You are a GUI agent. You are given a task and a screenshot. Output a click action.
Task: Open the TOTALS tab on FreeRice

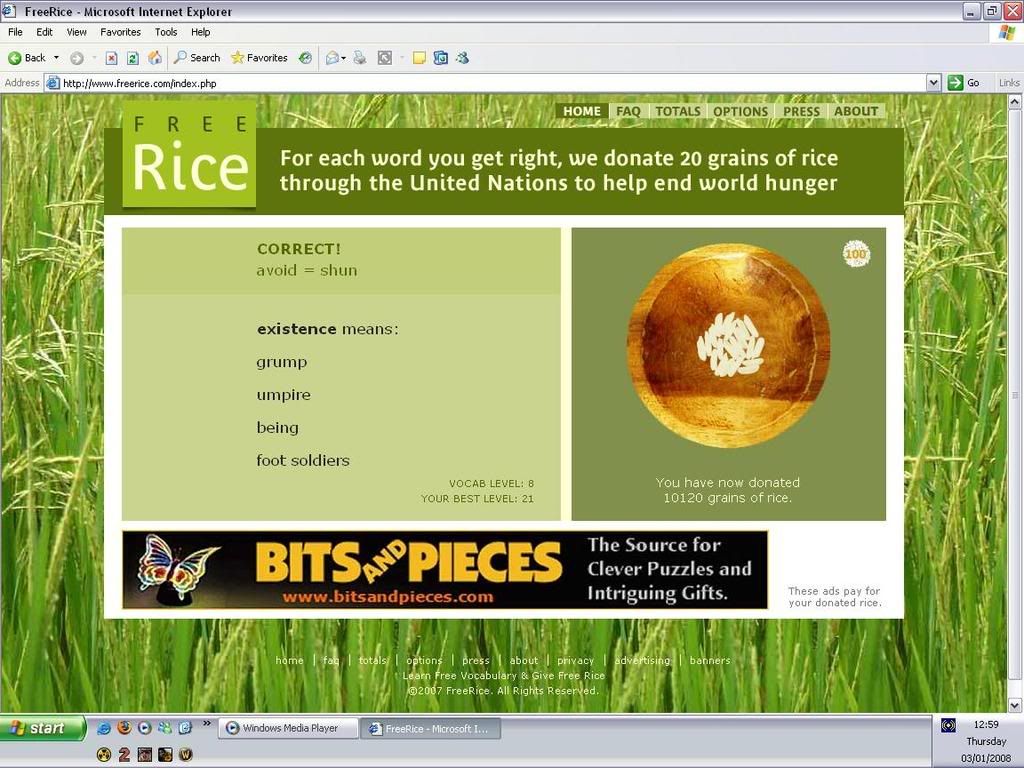[677, 111]
